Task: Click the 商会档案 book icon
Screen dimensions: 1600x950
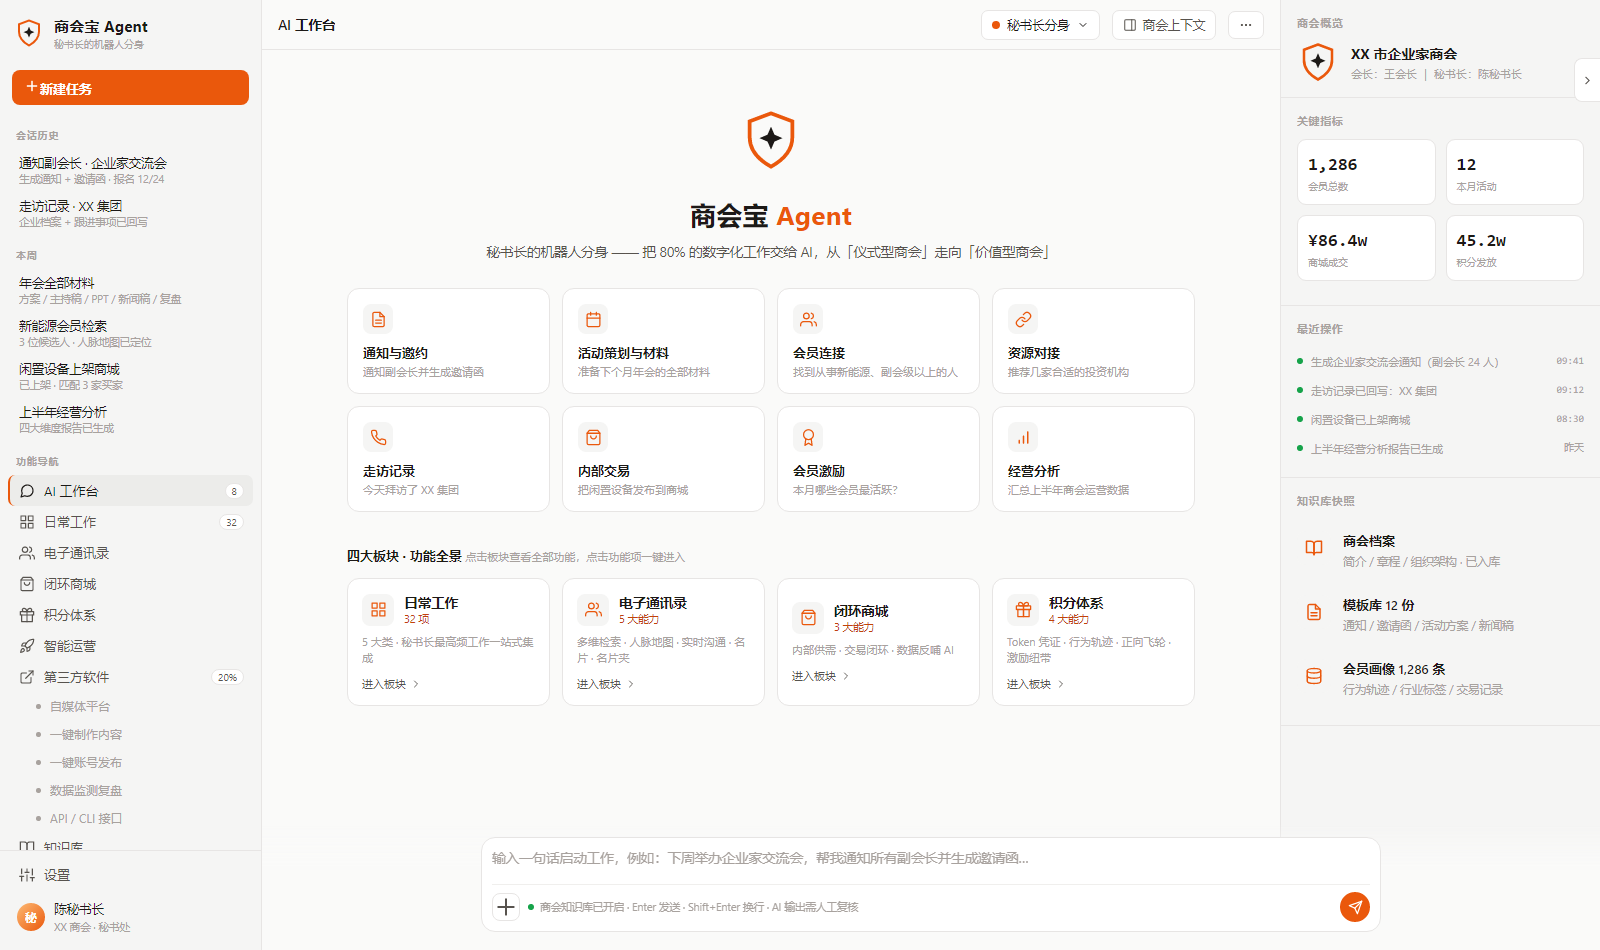Action: [1314, 548]
